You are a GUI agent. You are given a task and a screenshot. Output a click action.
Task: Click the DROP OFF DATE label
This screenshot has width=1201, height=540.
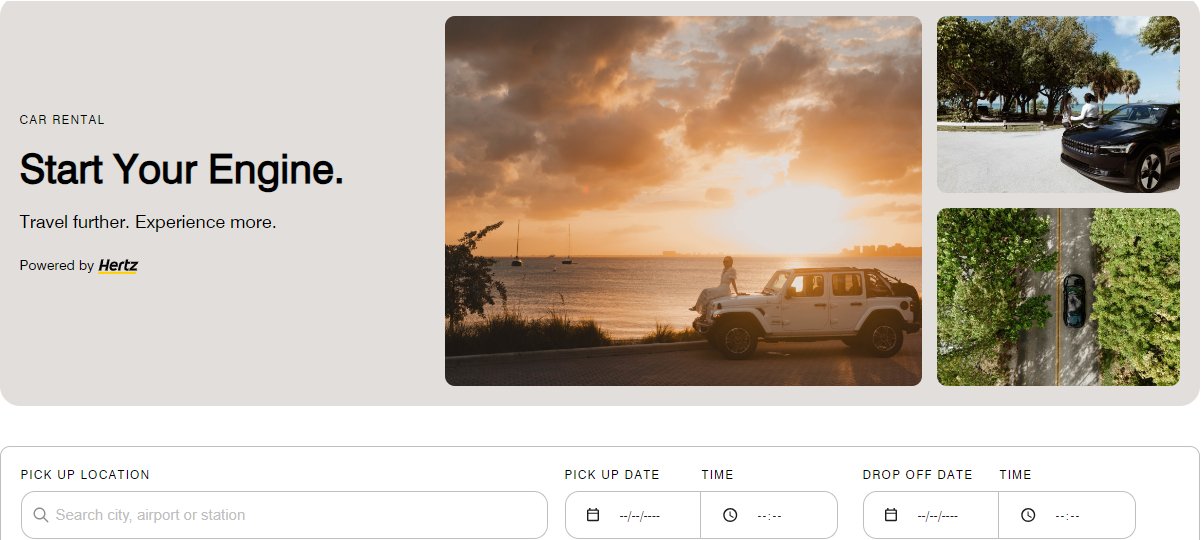tap(917, 475)
